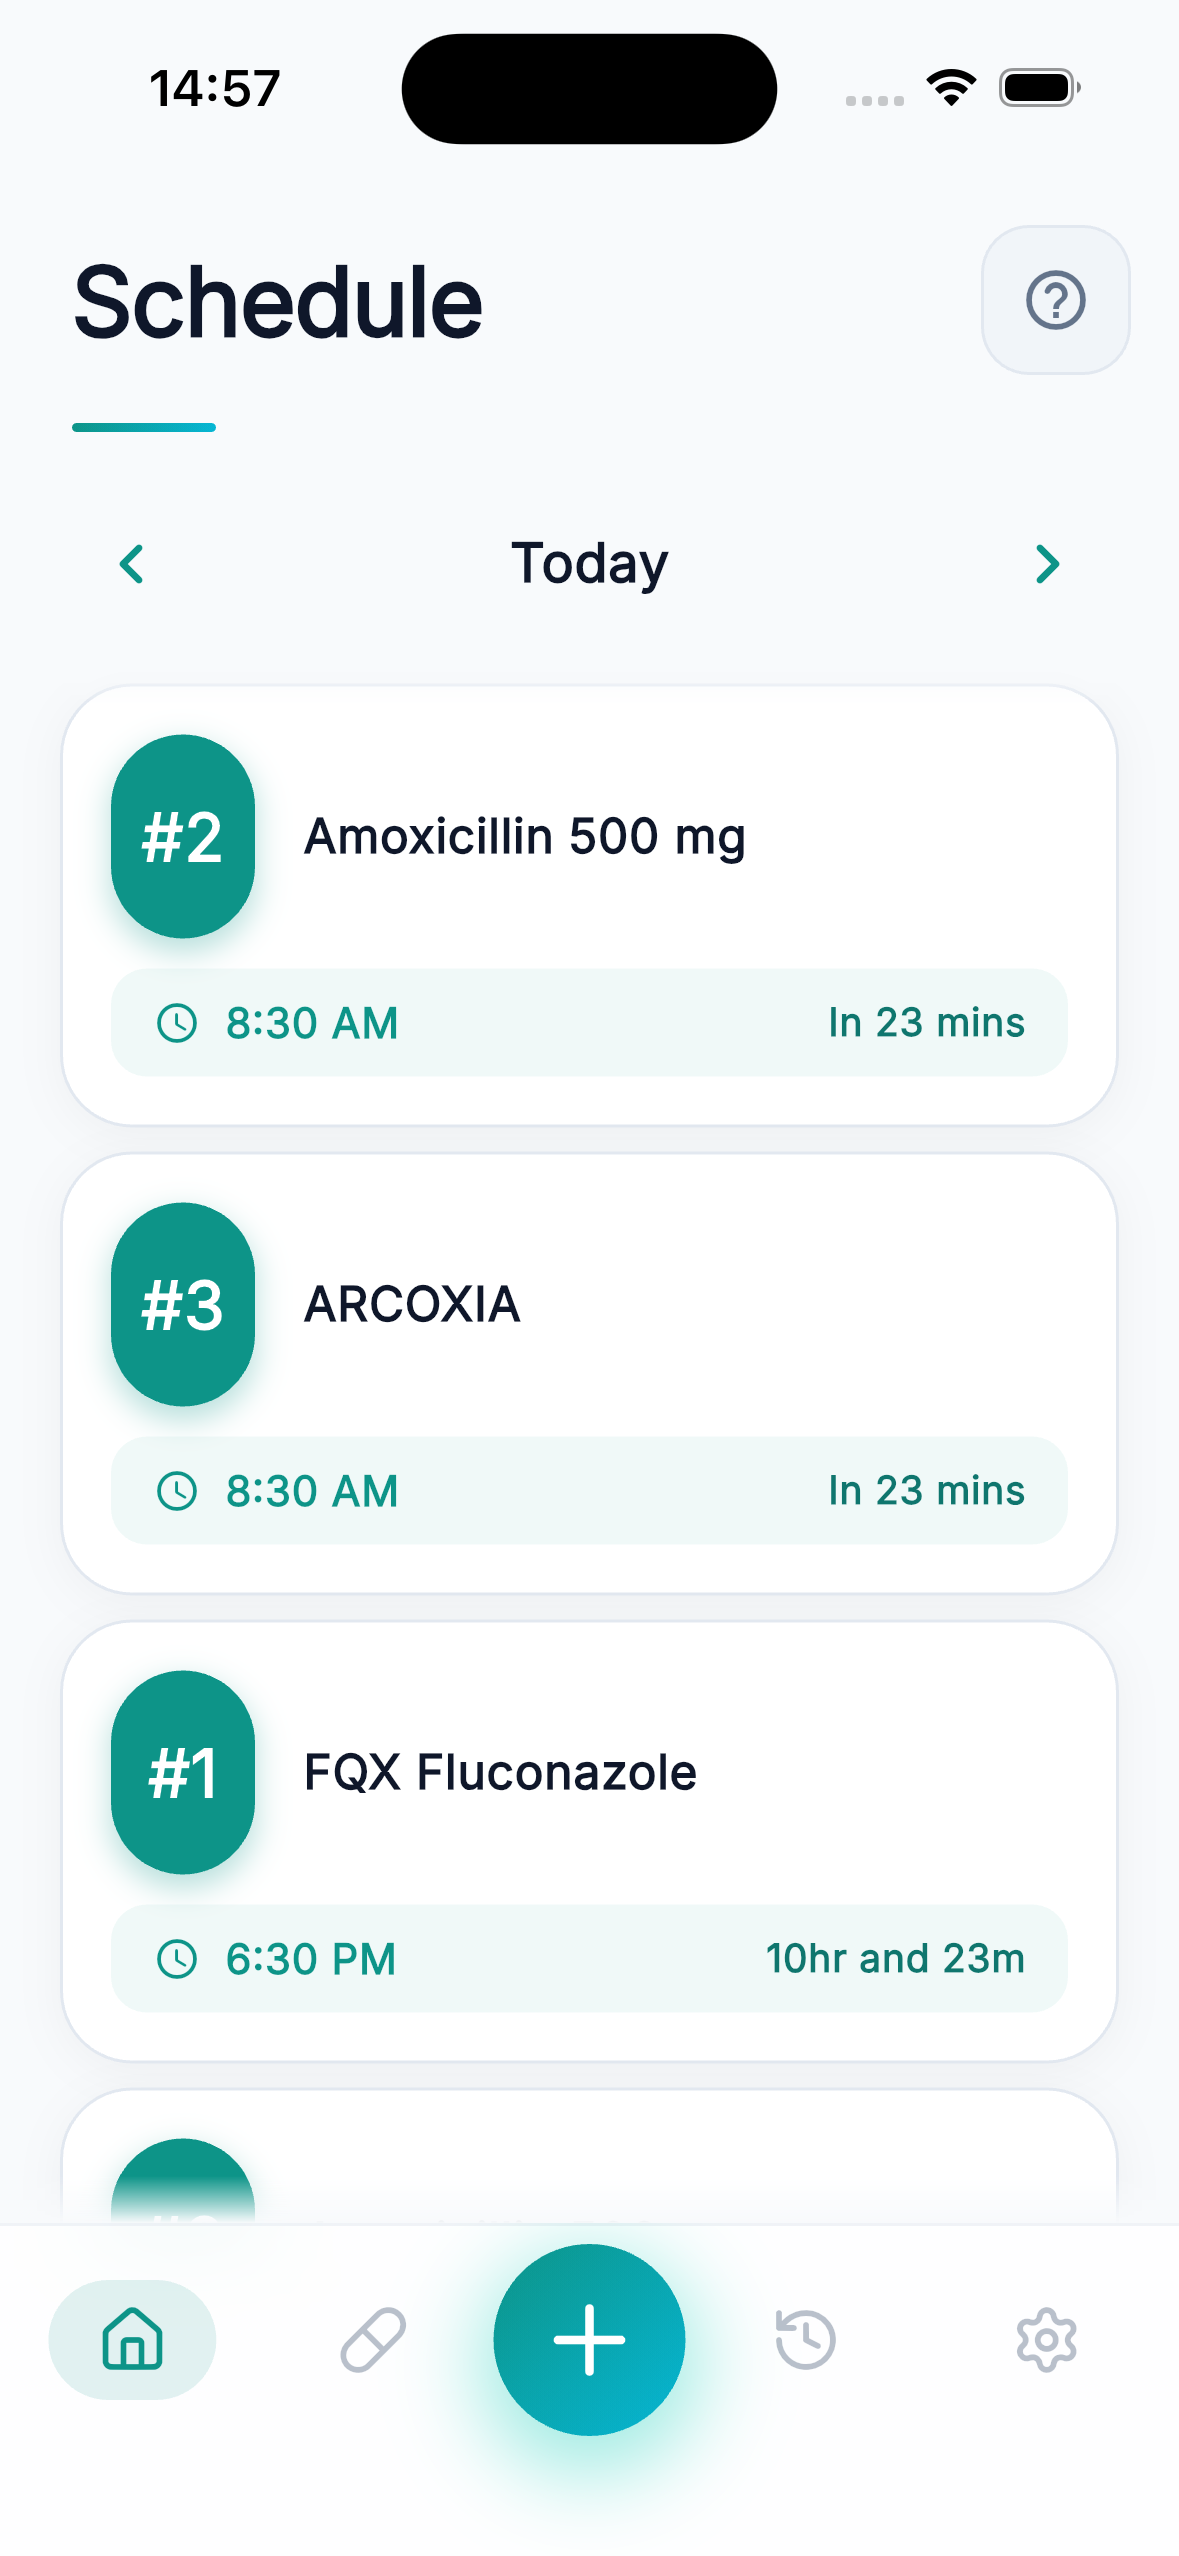Tap the 8:30 AM time on Amoxicillin

[x=312, y=1023]
